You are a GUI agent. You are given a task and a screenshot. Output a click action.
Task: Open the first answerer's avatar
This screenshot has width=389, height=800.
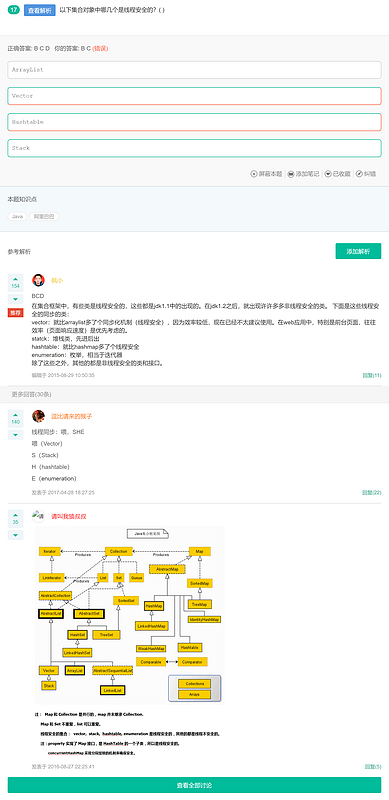tap(38, 280)
